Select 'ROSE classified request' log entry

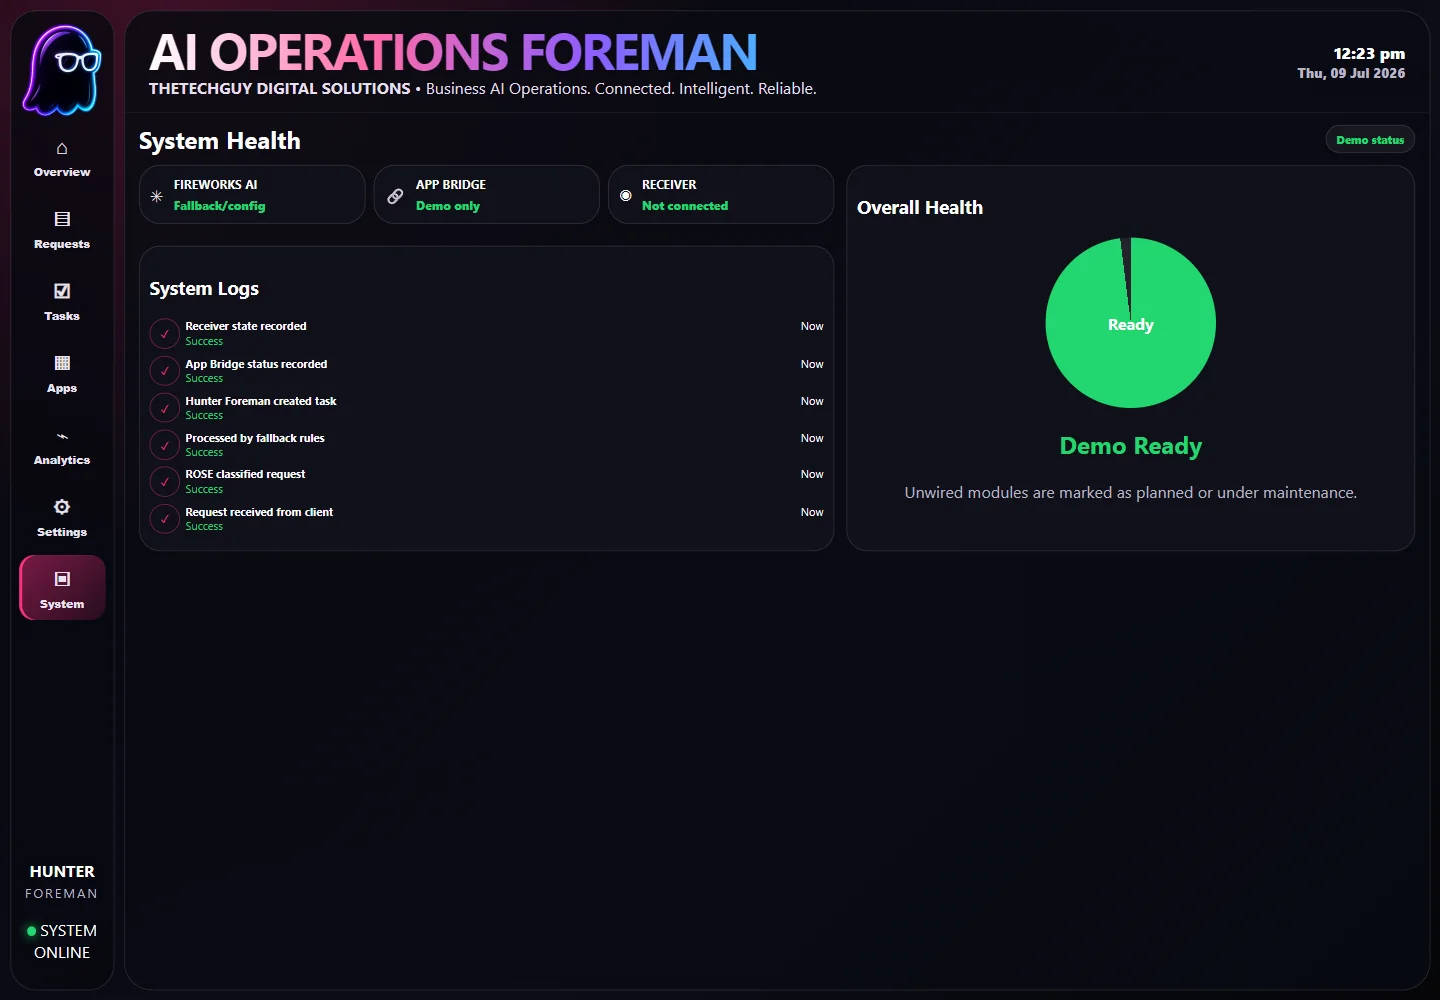(x=486, y=481)
